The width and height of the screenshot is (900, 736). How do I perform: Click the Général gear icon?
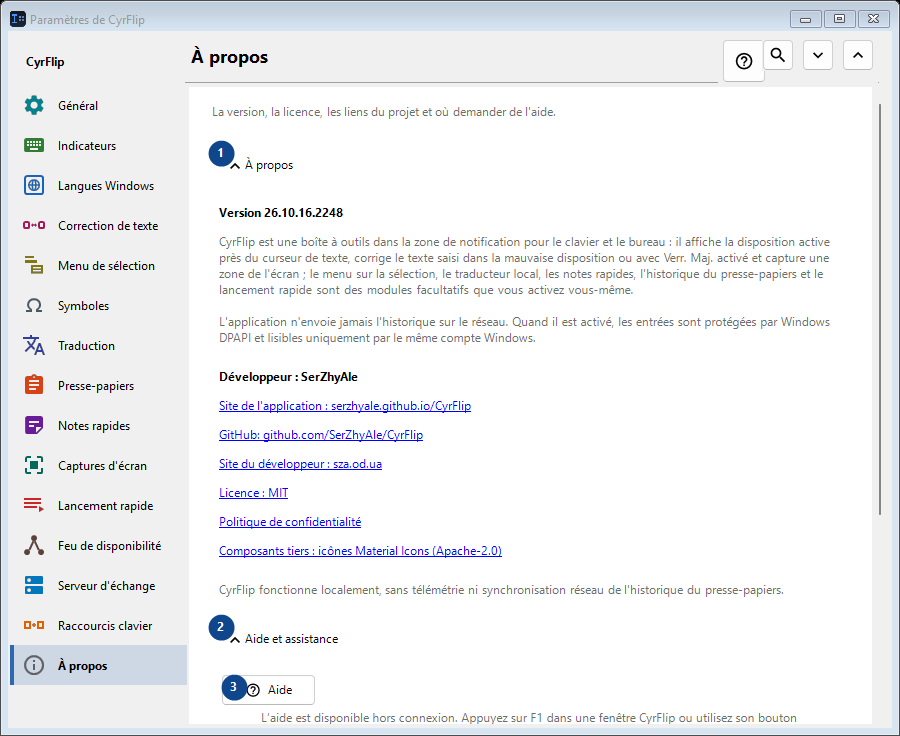point(34,106)
